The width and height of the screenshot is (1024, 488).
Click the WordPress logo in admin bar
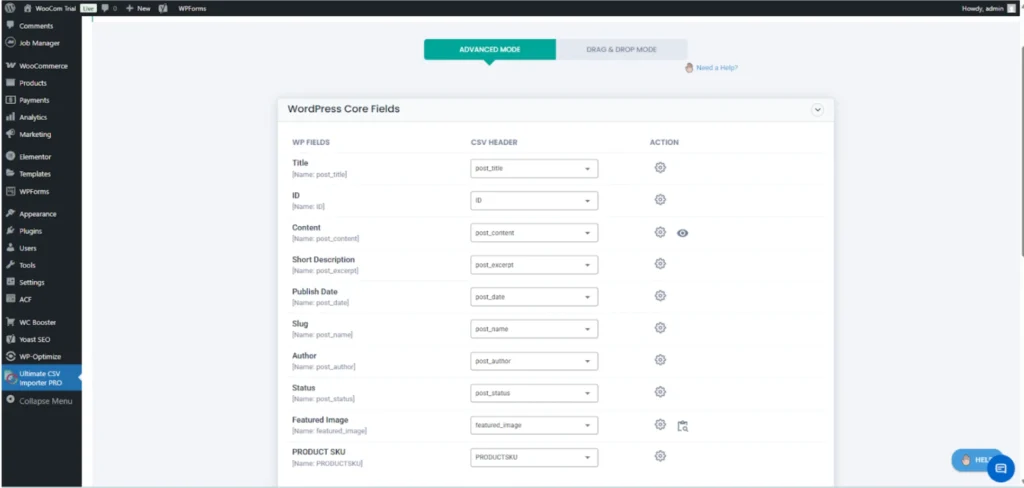click(10, 8)
